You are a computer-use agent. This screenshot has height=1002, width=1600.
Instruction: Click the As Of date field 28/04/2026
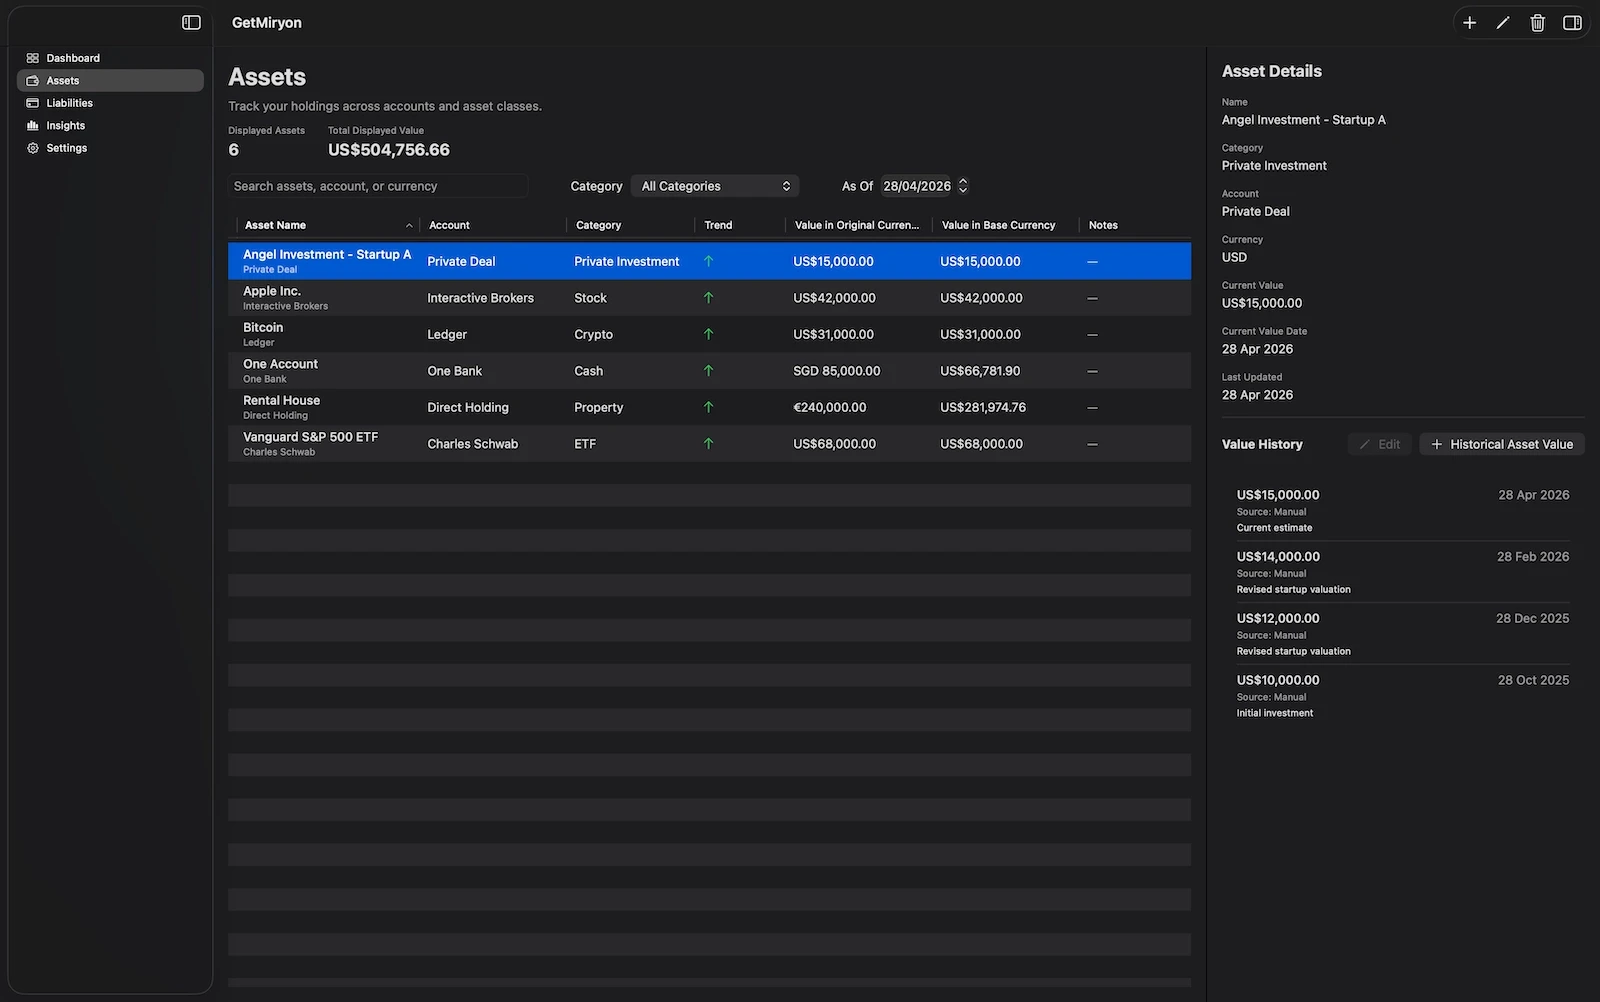coord(917,186)
